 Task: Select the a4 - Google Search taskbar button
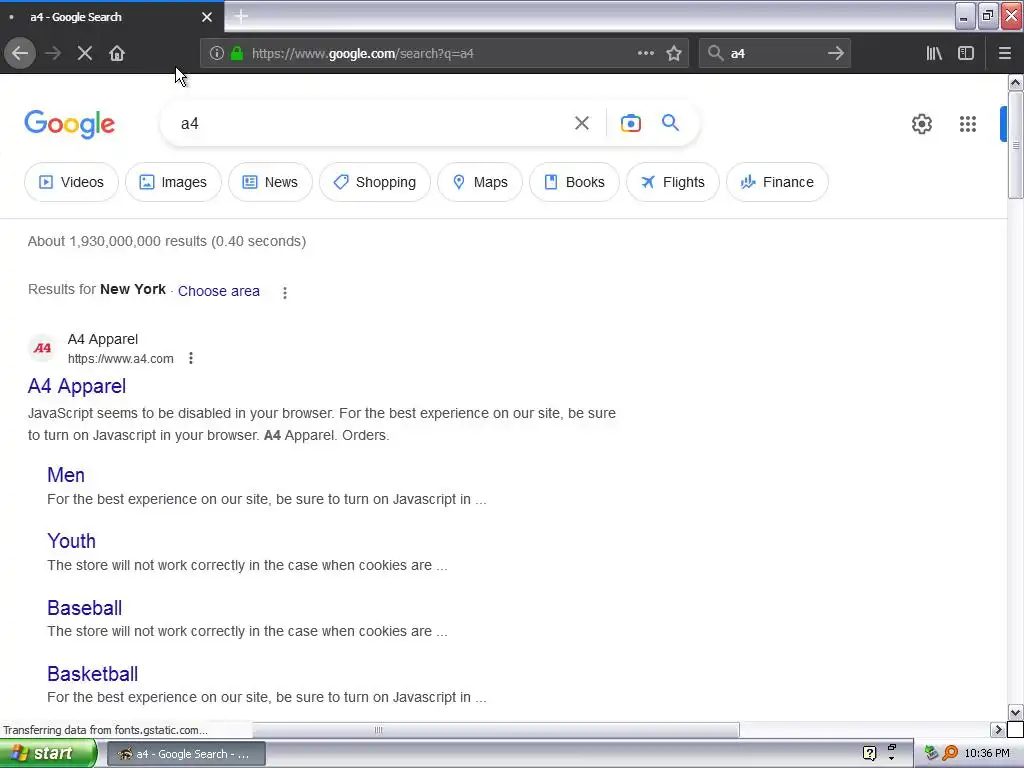(186, 754)
